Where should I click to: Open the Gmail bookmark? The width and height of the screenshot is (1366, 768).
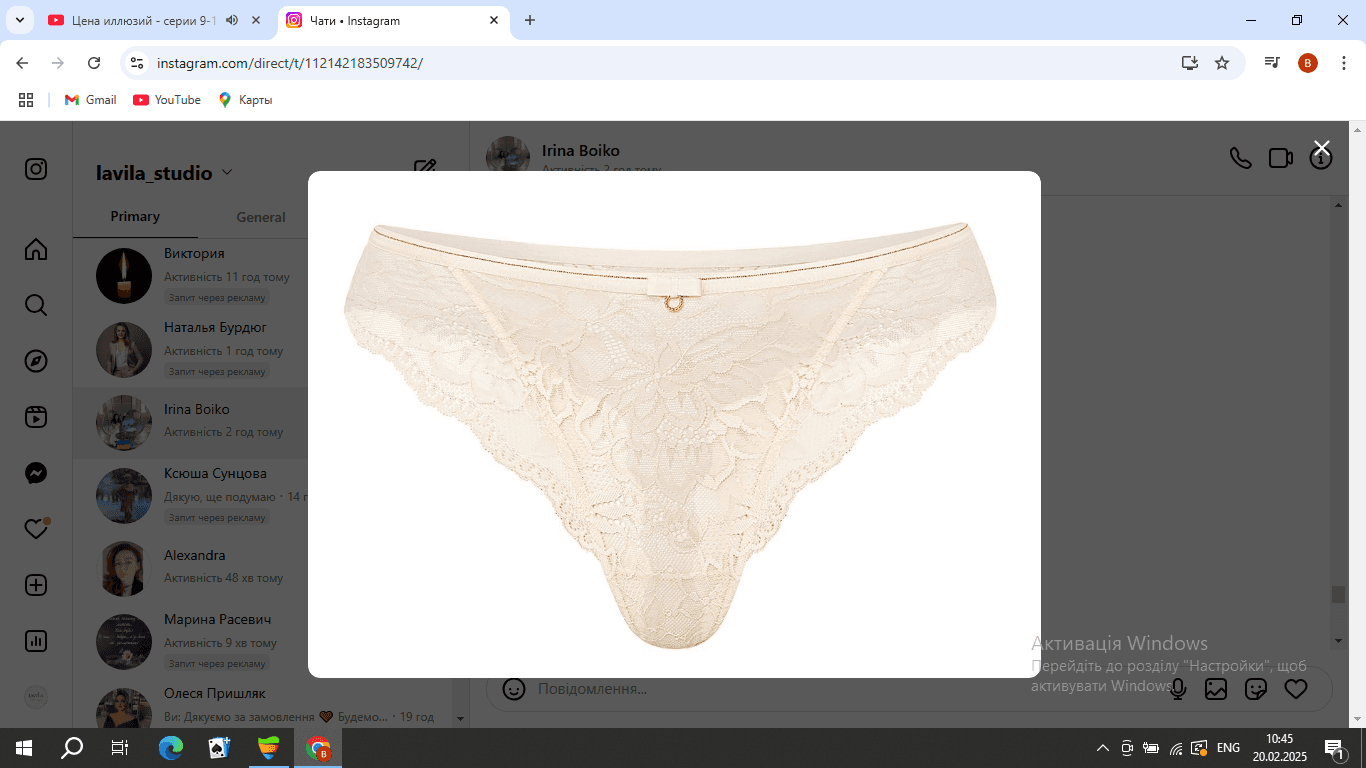click(91, 100)
